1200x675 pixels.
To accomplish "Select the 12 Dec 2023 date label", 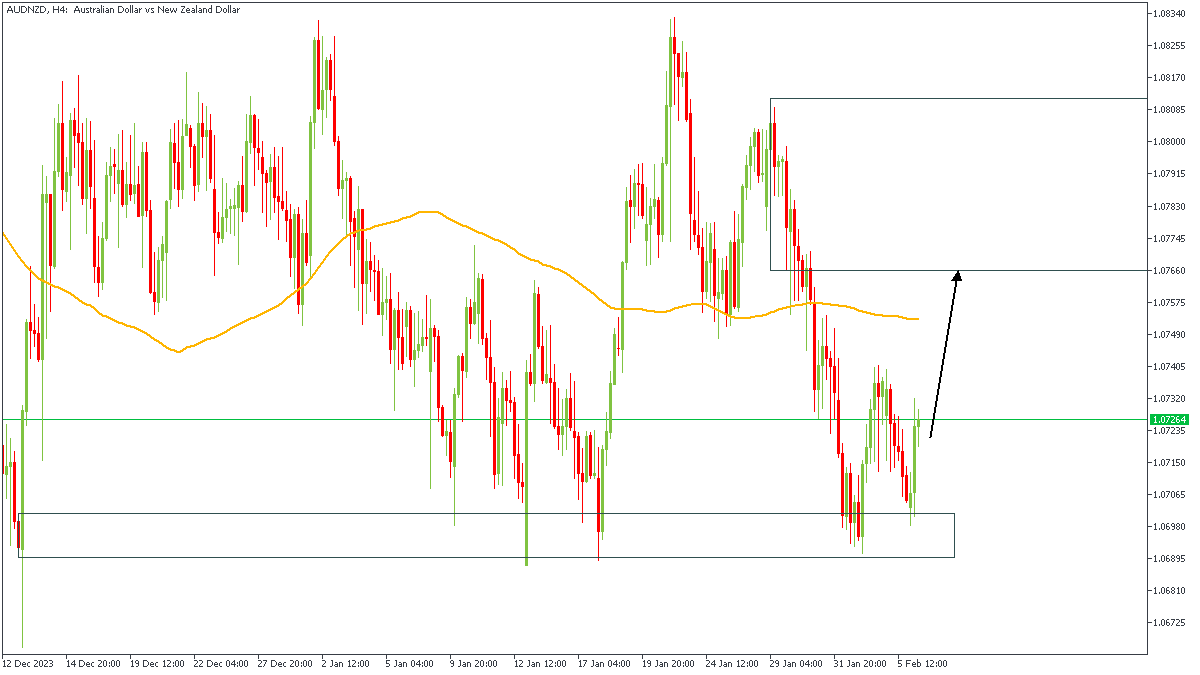I will [30, 662].
